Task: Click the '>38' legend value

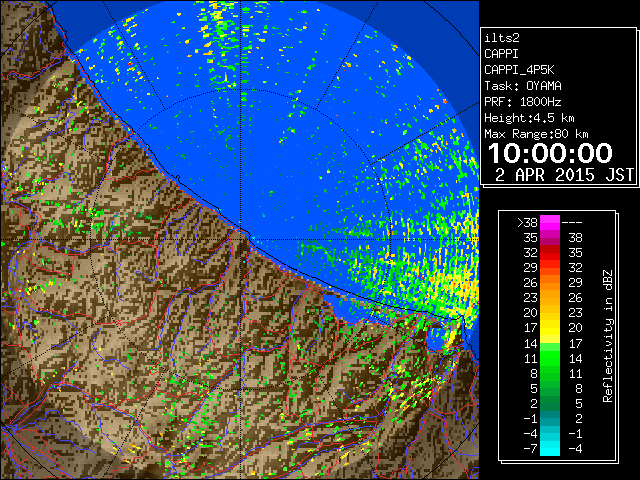Action: (527, 223)
